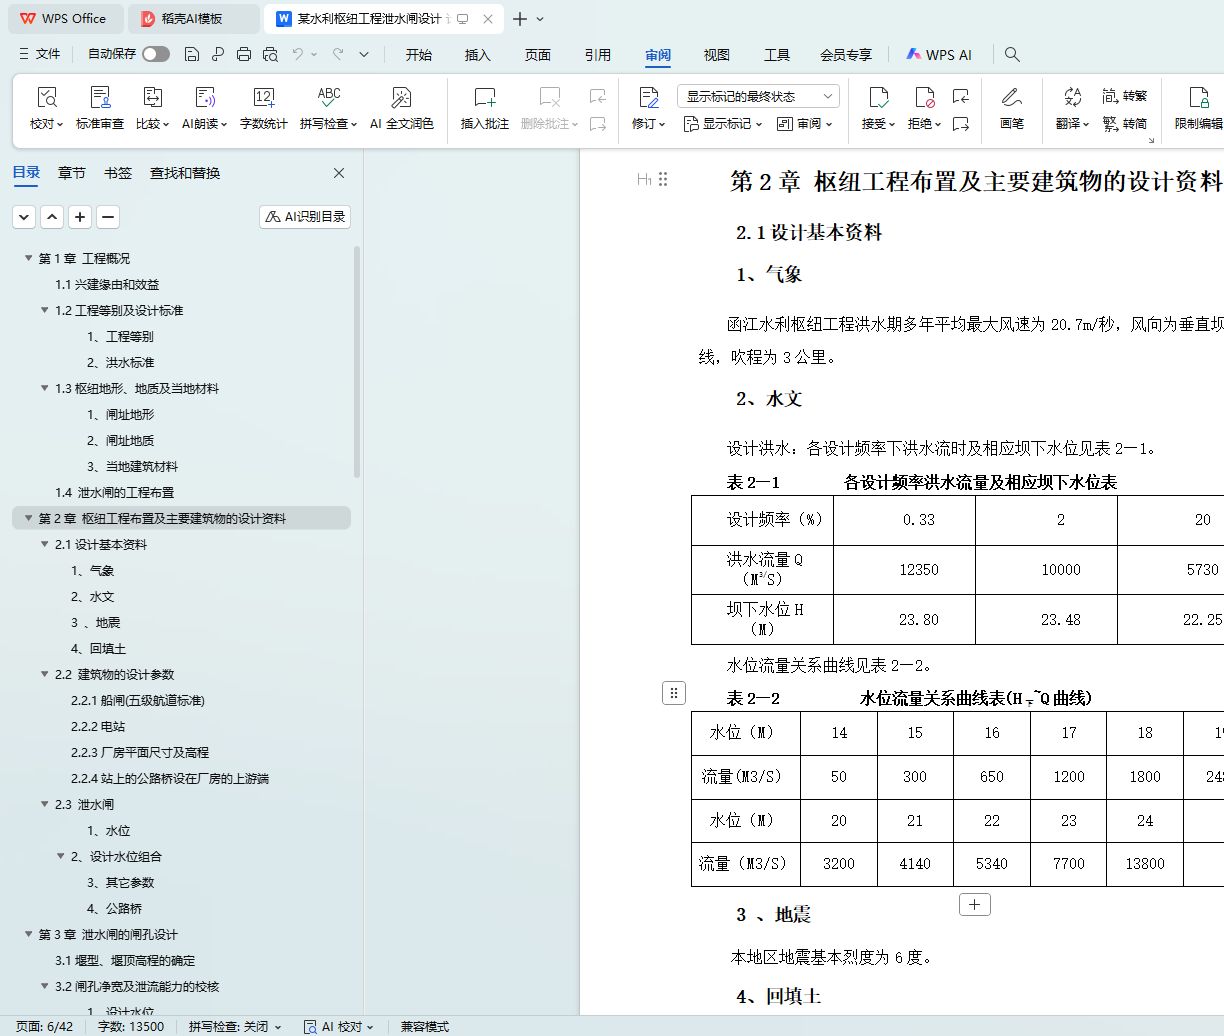This screenshot has width=1224, height=1036.
Task: Collapse the 2.2 建筑物的设计参数 section
Action: pyautogui.click(x=45, y=675)
